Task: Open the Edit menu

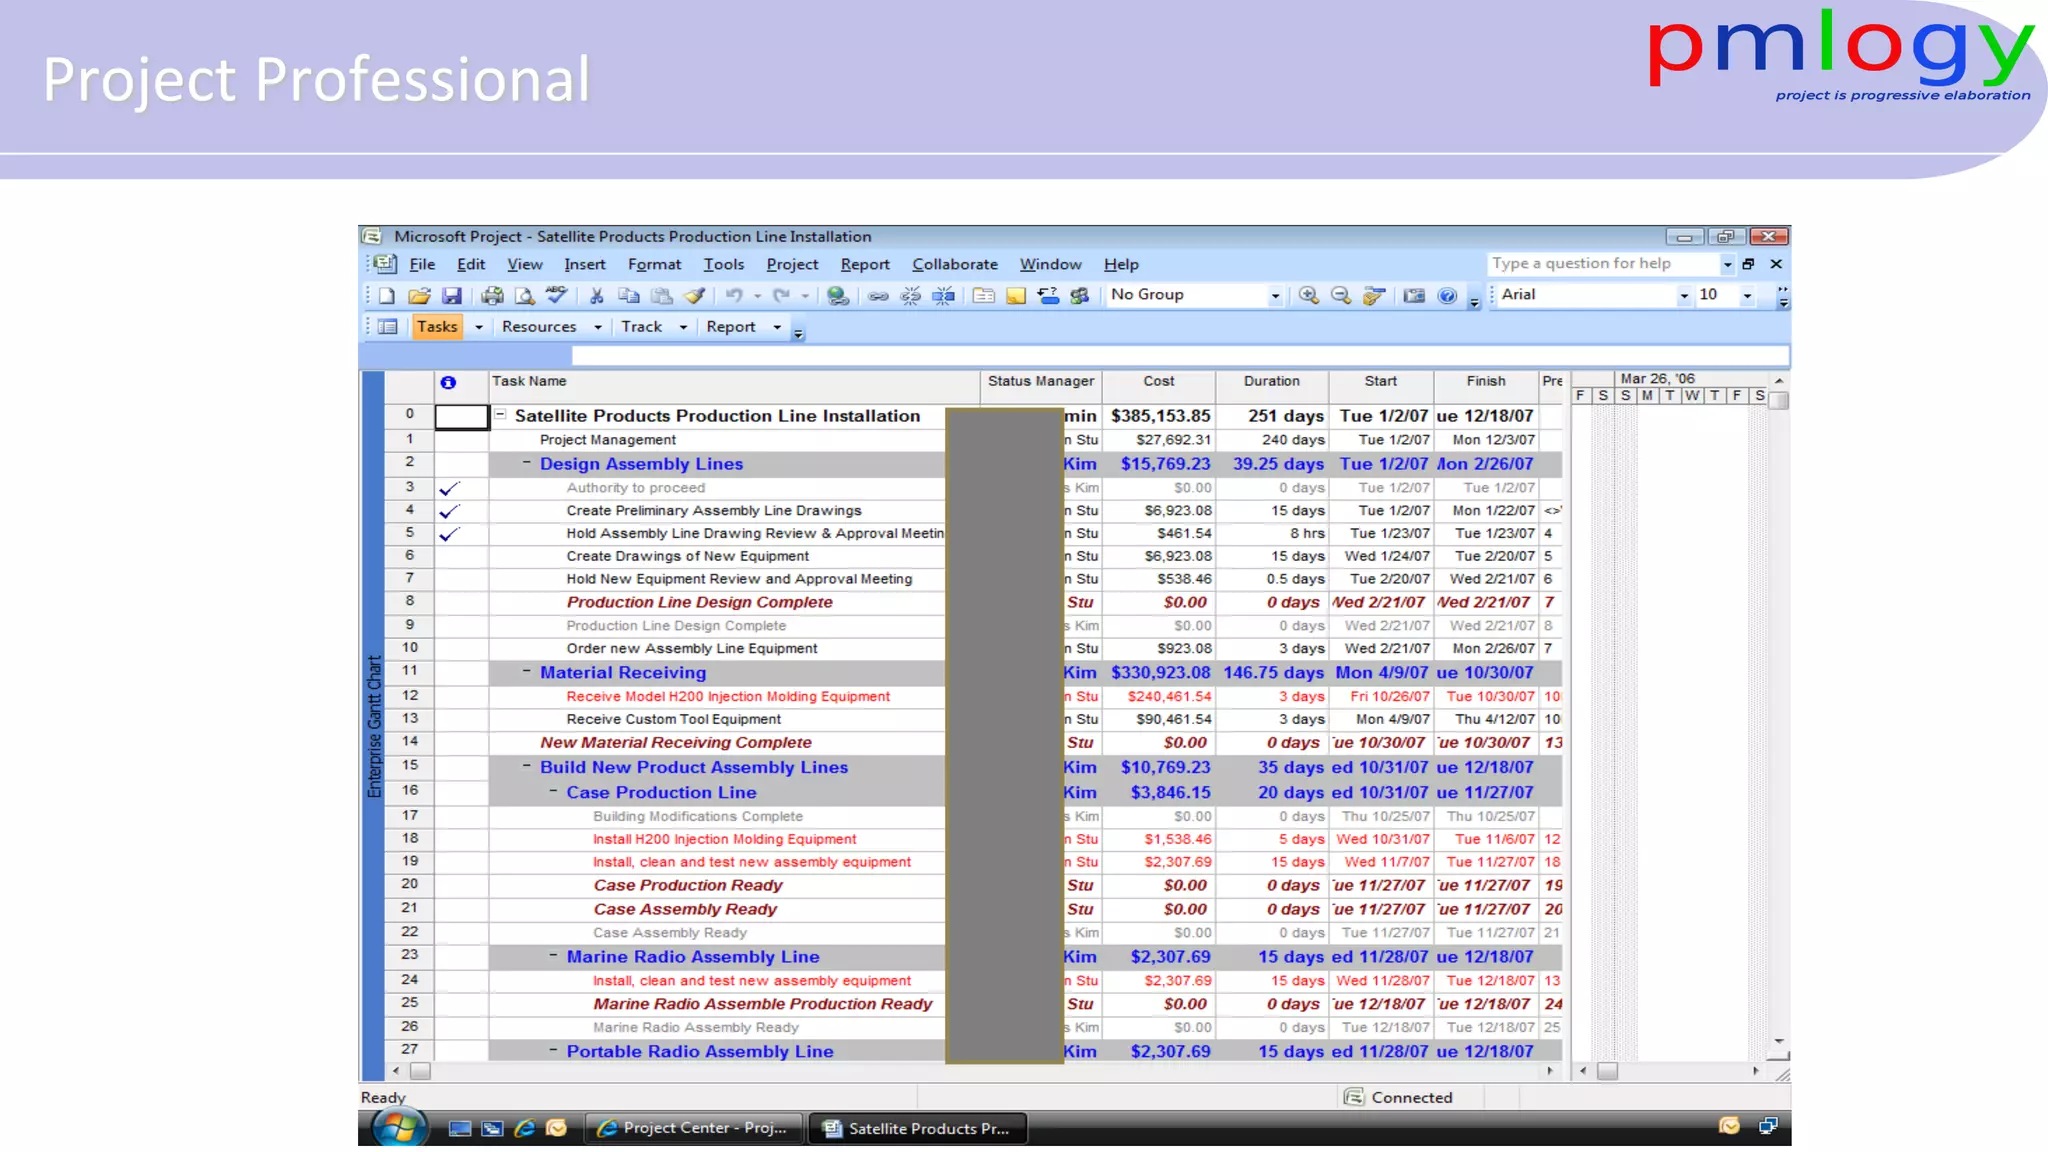Action: (x=471, y=264)
